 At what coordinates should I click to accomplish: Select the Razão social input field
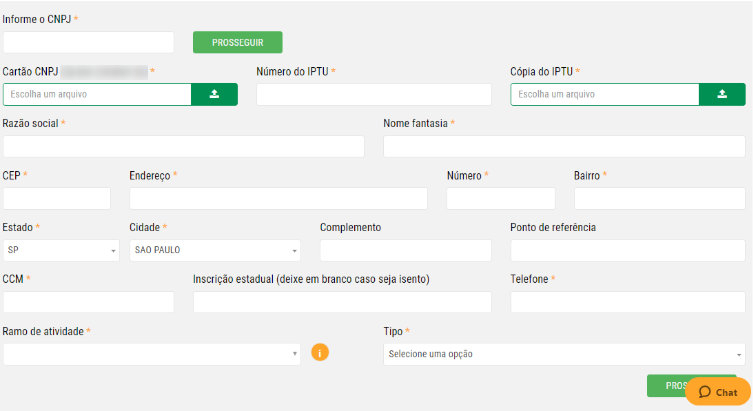184,146
